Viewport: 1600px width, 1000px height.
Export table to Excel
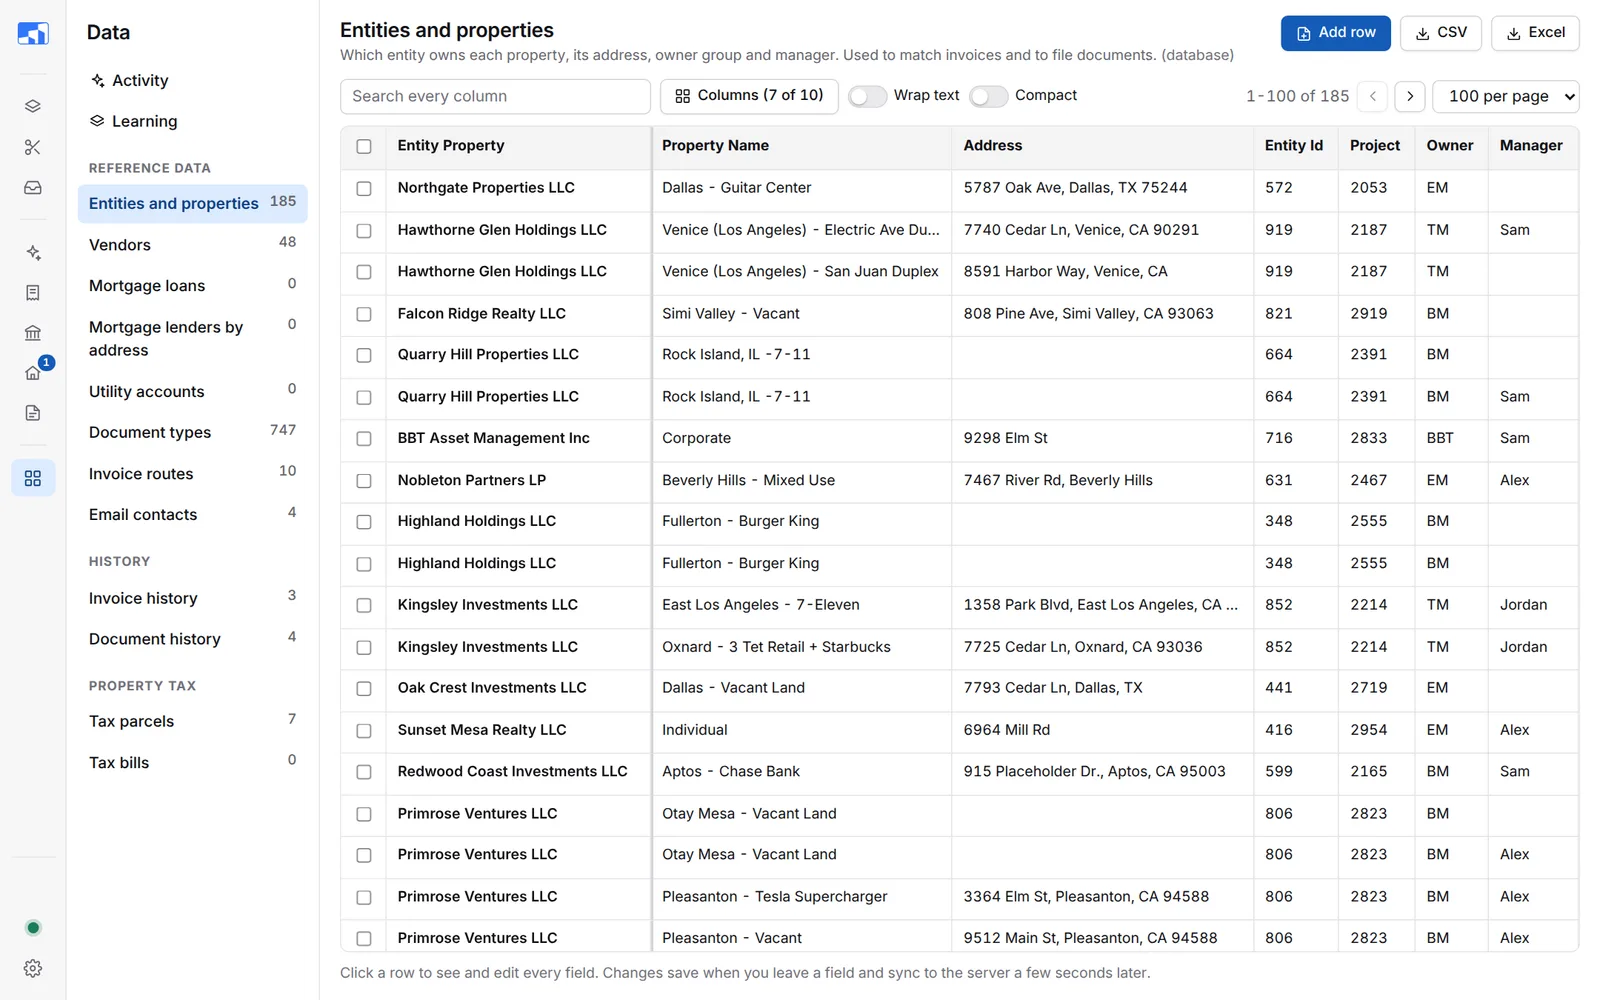[1535, 33]
